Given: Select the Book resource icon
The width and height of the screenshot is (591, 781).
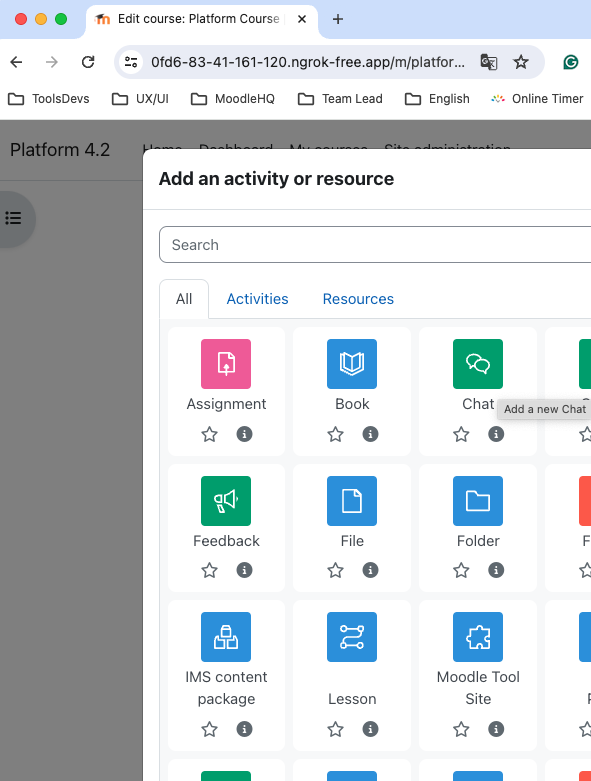Looking at the screenshot, I should coord(352,364).
